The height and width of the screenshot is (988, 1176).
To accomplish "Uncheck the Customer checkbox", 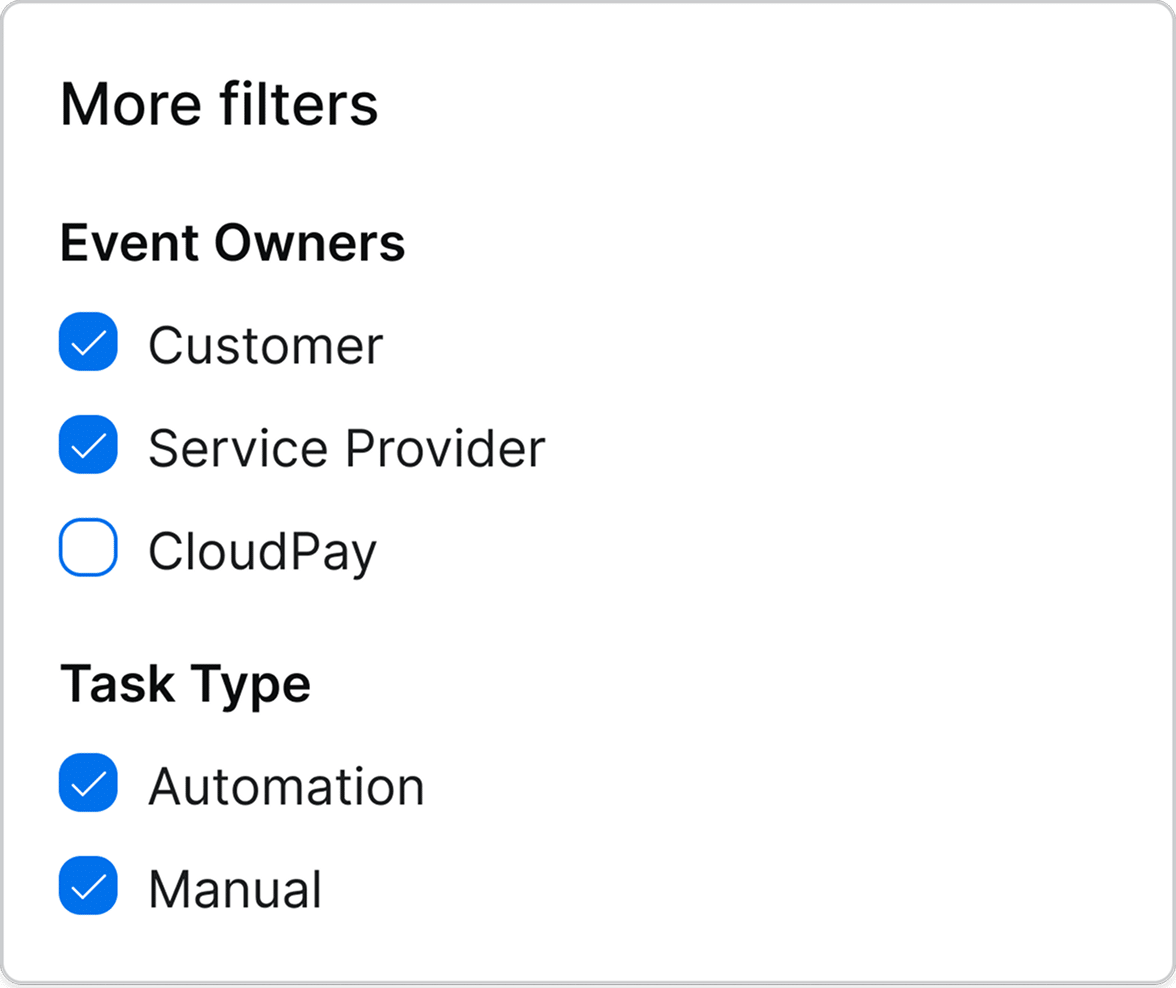I will [x=88, y=342].
